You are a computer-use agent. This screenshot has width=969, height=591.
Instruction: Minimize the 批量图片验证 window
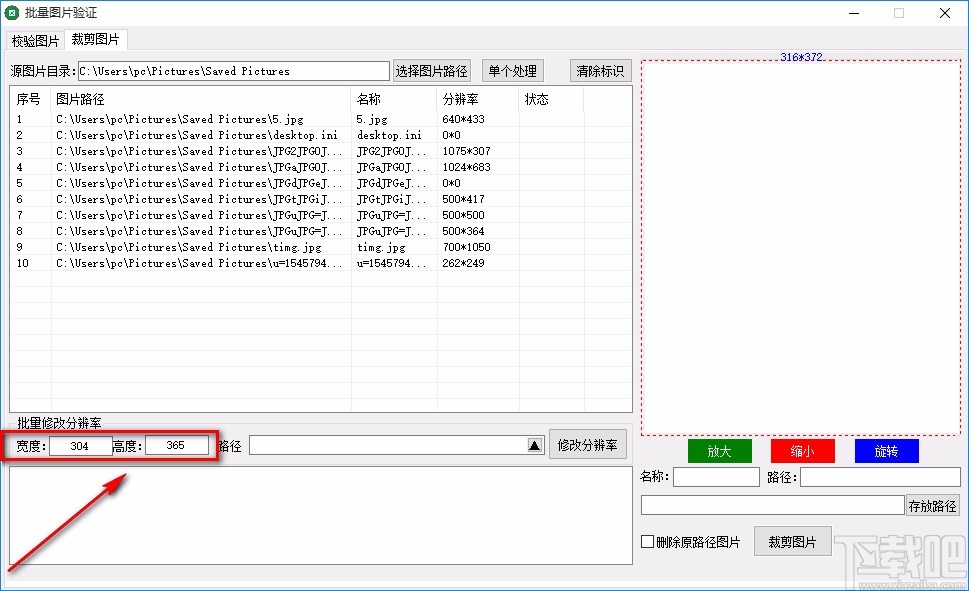point(854,13)
